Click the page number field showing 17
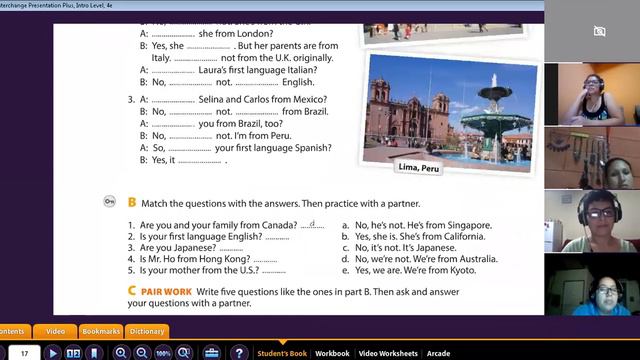Viewport: 640px width, 360px height. click(24, 353)
